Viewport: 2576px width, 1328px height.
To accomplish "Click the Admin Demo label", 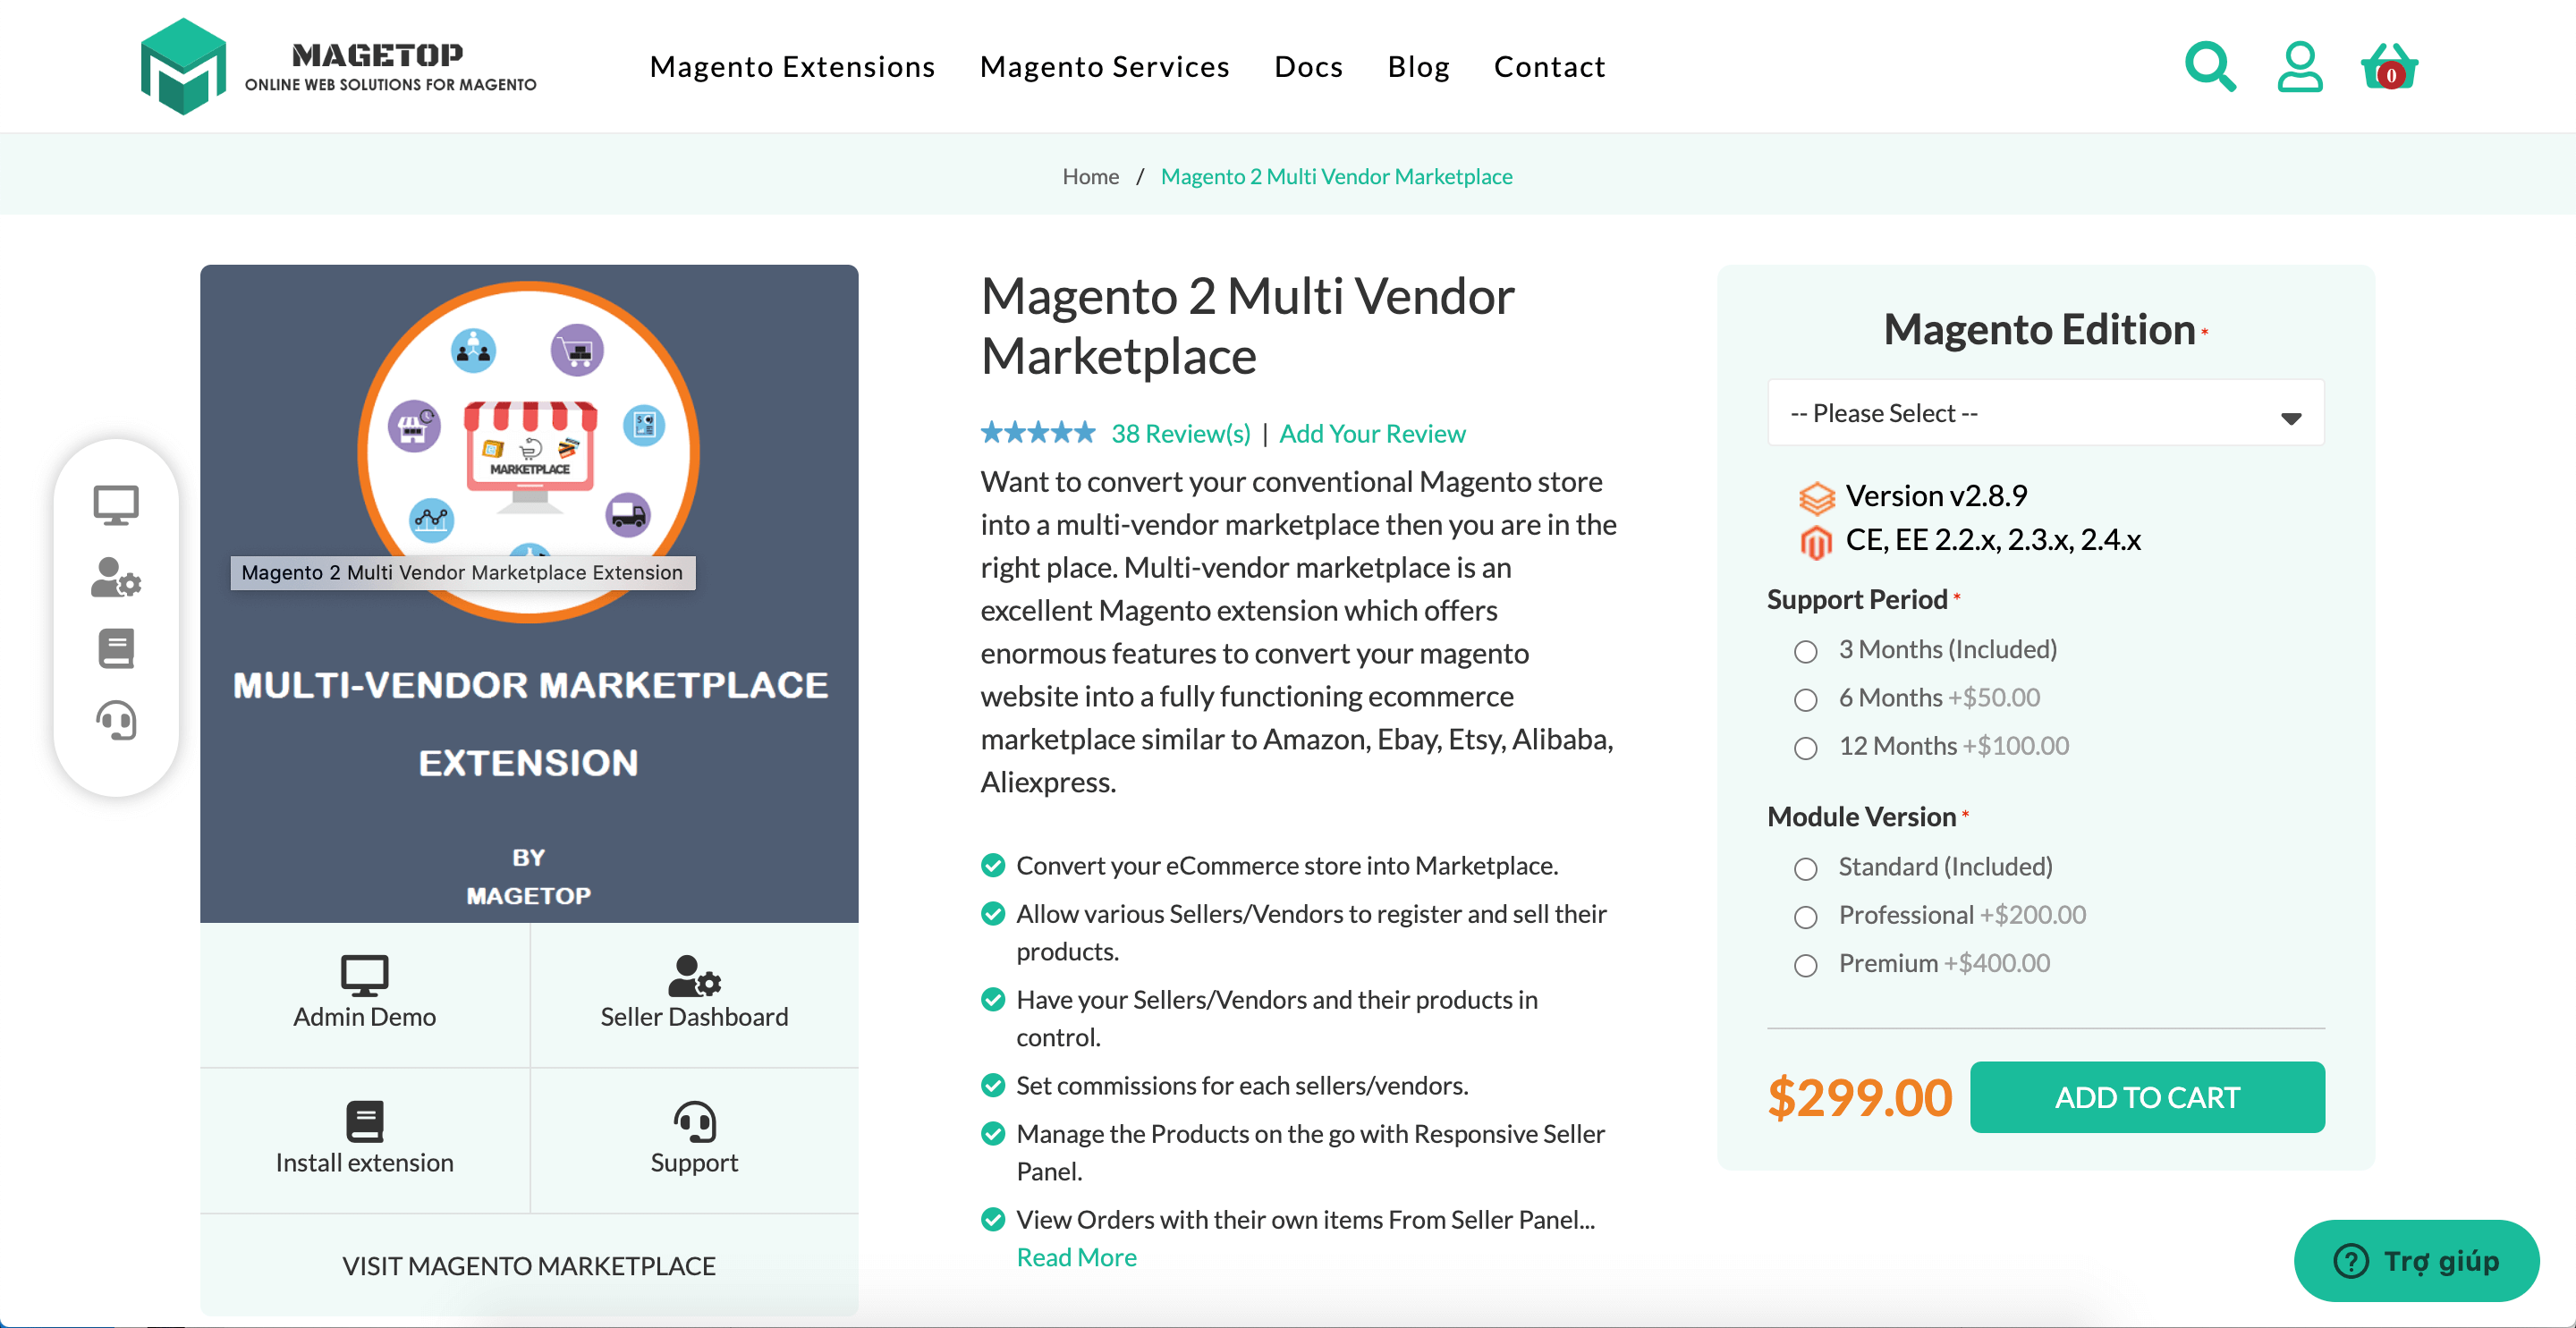I will coord(364,1016).
